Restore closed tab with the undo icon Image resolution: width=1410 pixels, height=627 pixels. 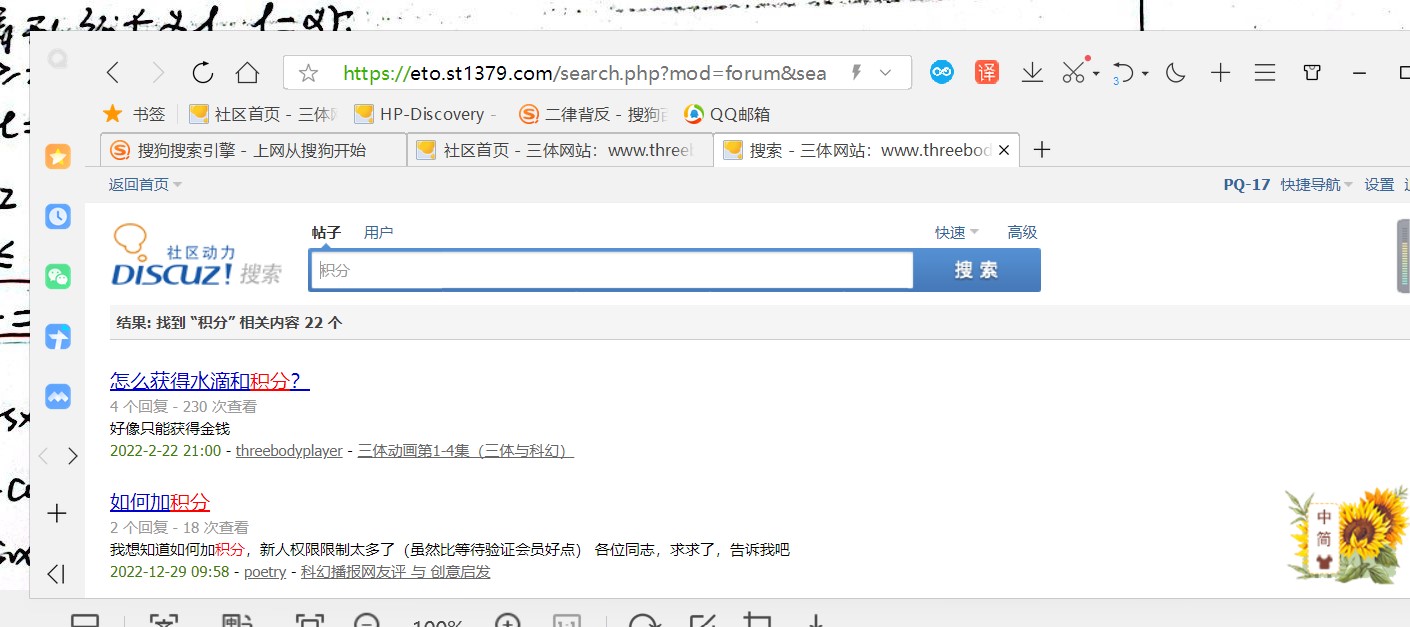tap(1124, 73)
